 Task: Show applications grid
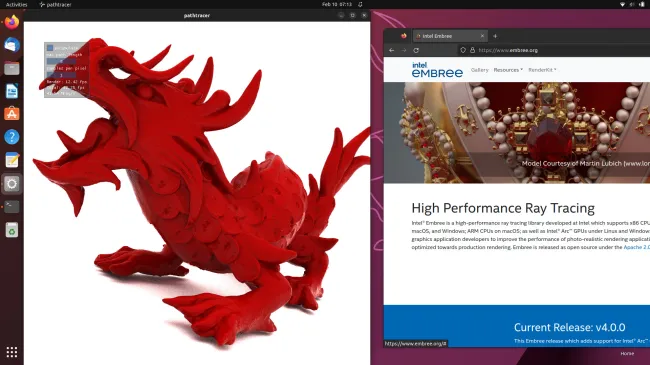12,352
